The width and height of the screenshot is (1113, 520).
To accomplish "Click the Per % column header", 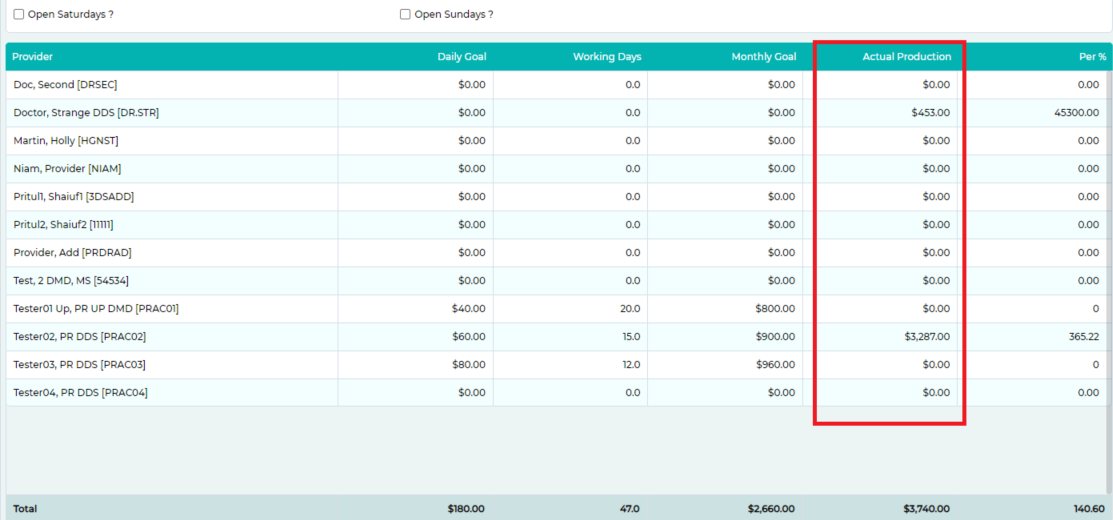I will point(1092,57).
